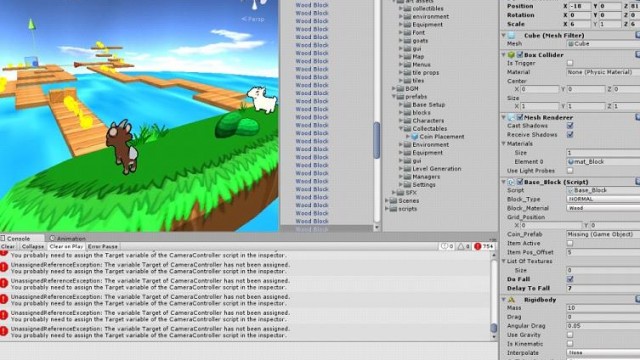This screenshot has width=640, height=360.
Task: Click the Base_Block script component icon
Action: coord(511,182)
